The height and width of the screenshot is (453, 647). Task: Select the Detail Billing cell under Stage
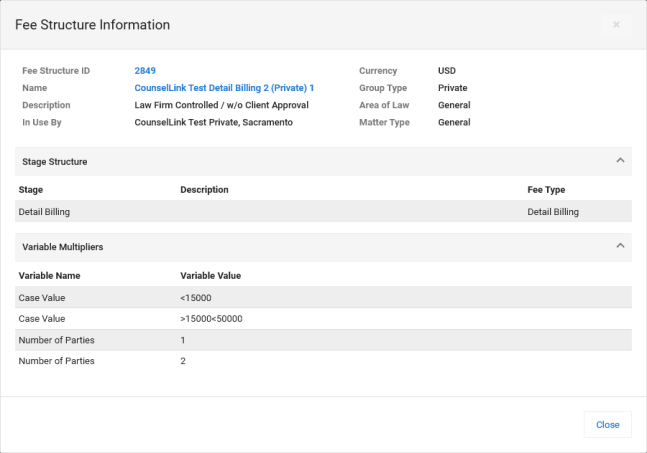click(x=44, y=212)
